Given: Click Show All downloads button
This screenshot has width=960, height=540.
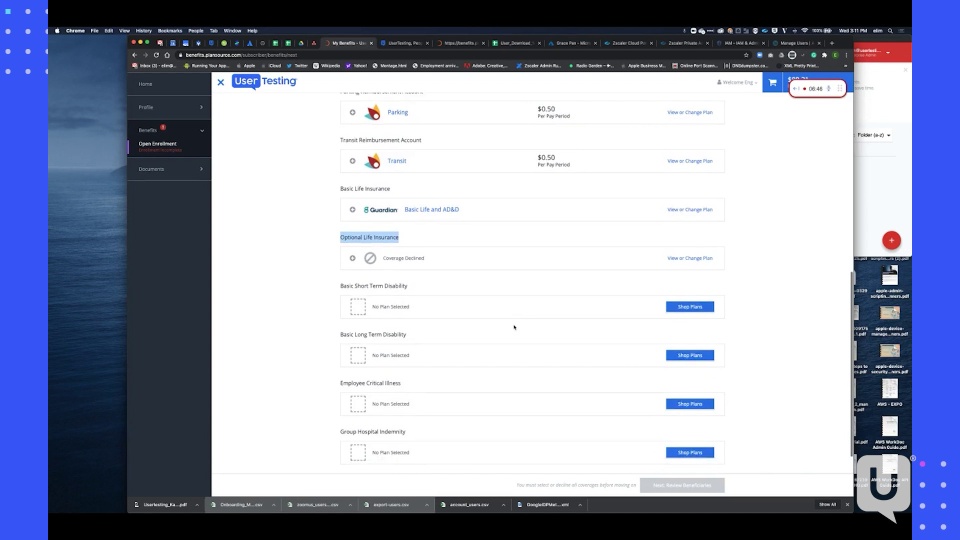Looking at the screenshot, I should [827, 504].
